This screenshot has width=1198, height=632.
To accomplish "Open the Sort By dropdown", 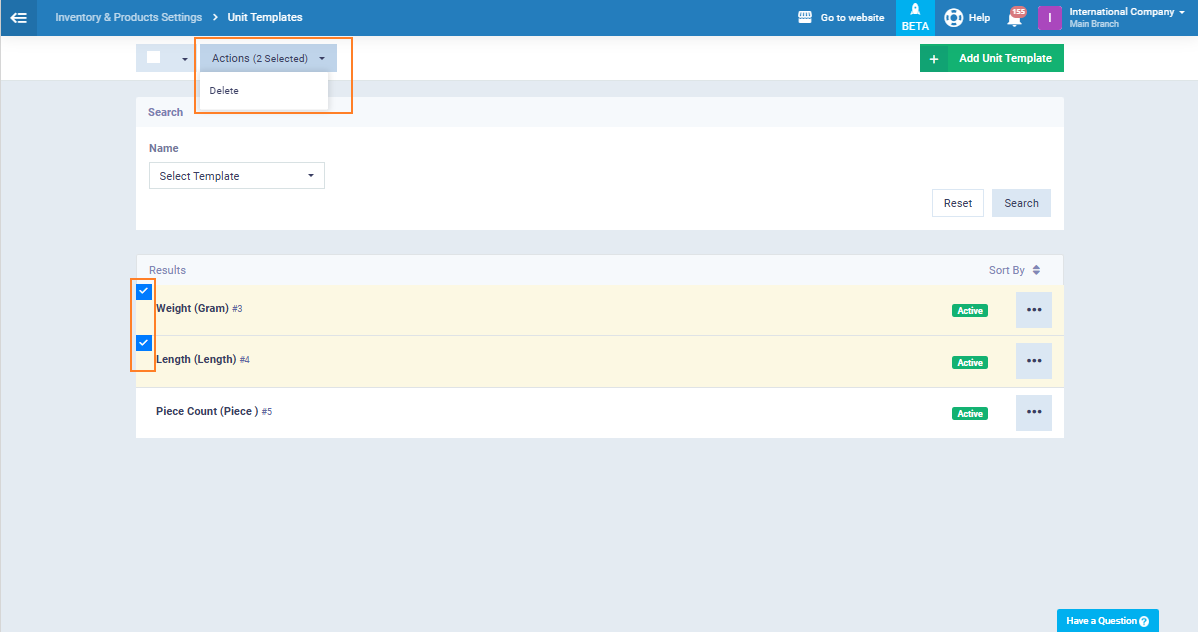I will click(1014, 270).
